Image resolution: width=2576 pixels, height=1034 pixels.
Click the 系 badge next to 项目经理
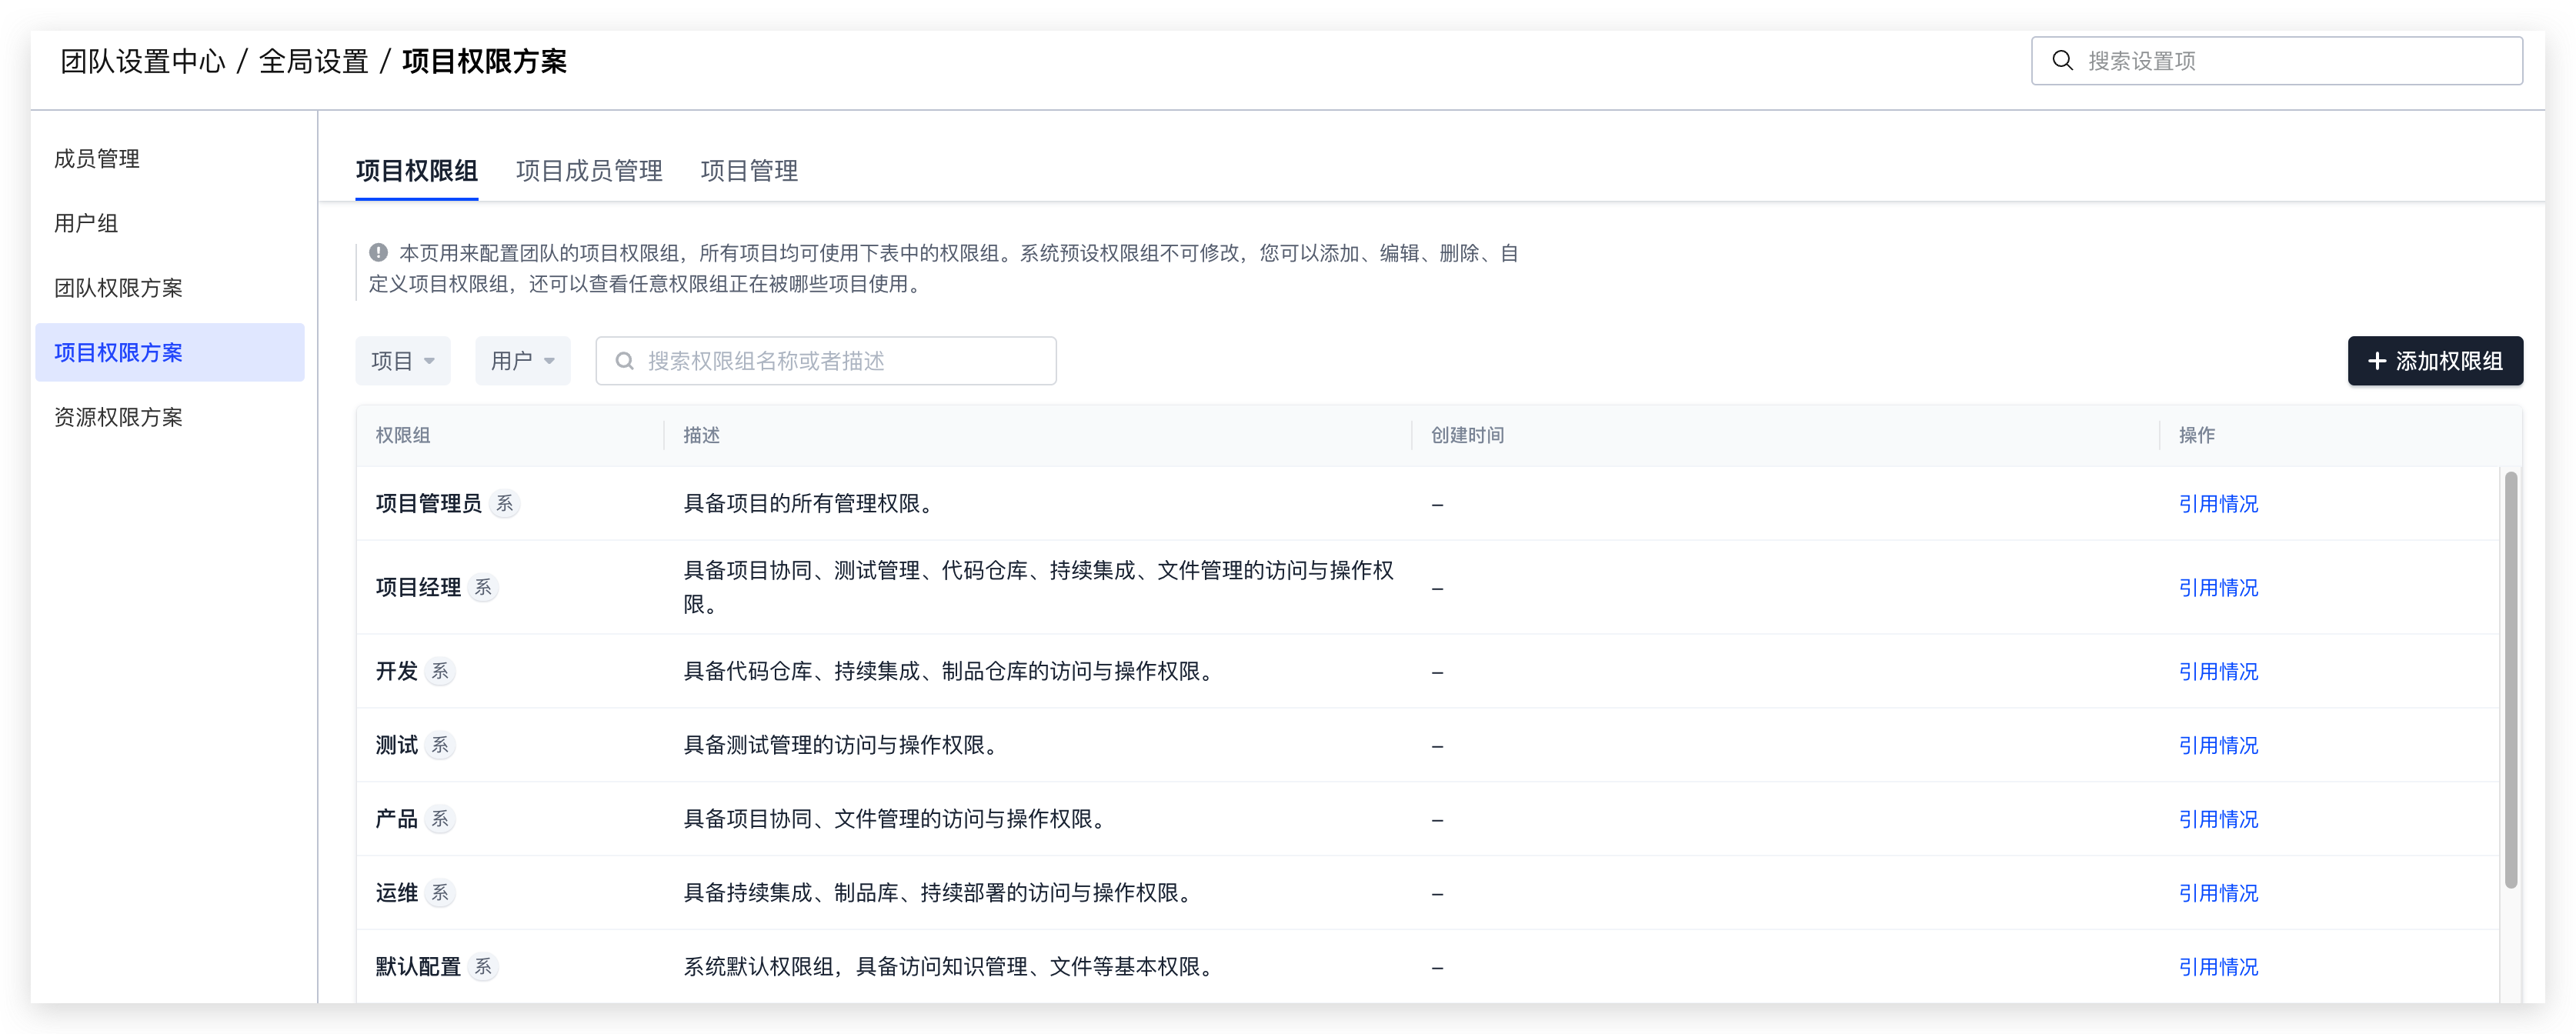click(x=483, y=587)
